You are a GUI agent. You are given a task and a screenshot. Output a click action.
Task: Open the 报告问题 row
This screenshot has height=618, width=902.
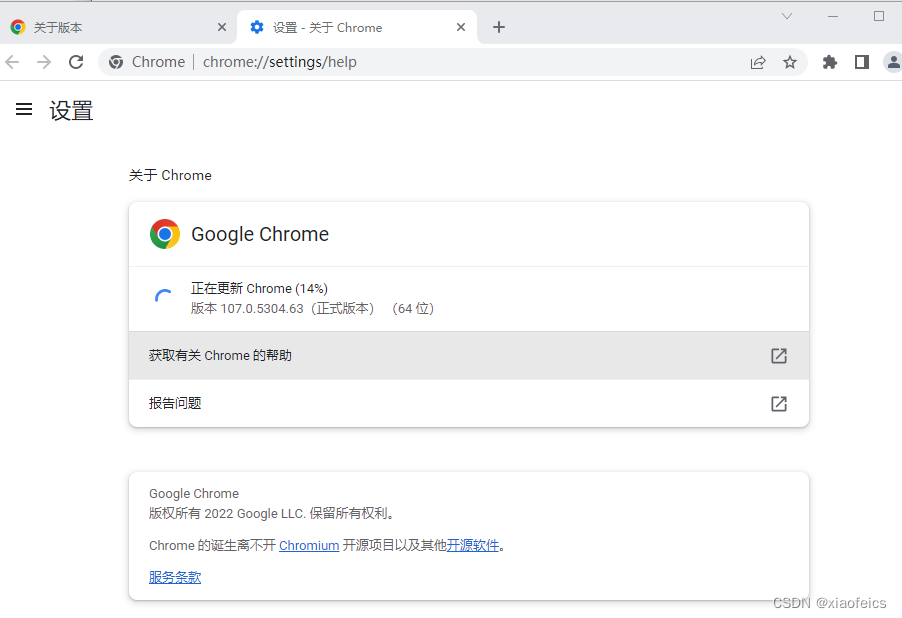click(x=469, y=403)
